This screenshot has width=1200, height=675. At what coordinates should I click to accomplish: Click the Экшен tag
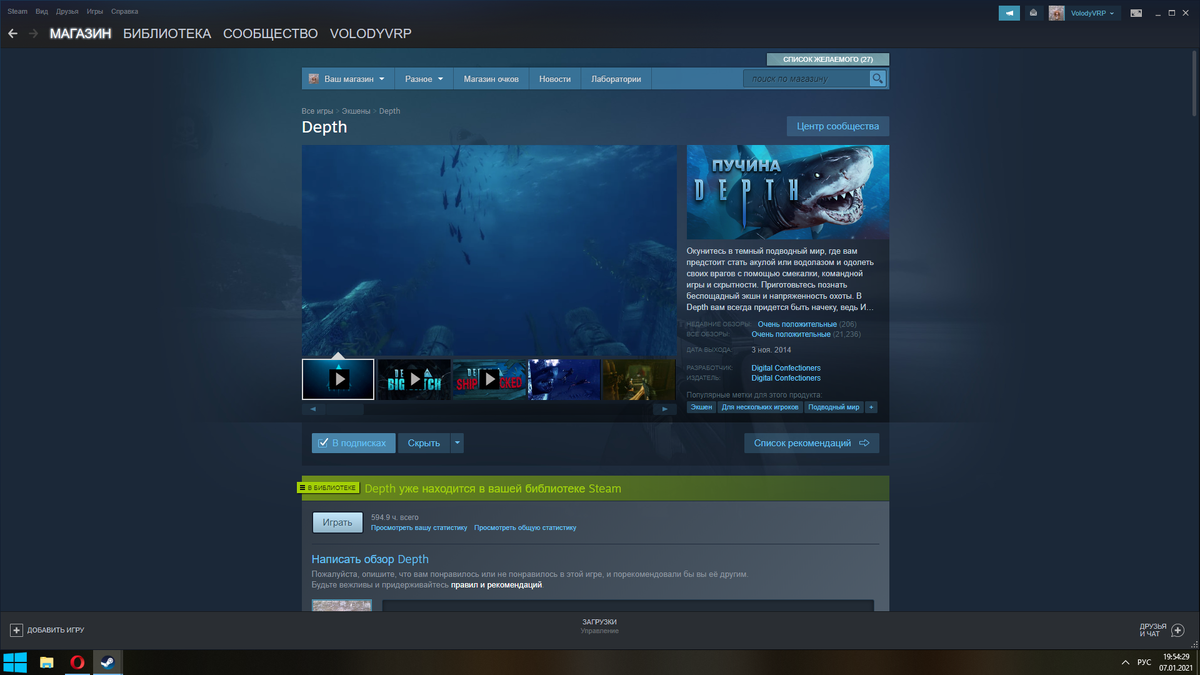pyautogui.click(x=701, y=407)
